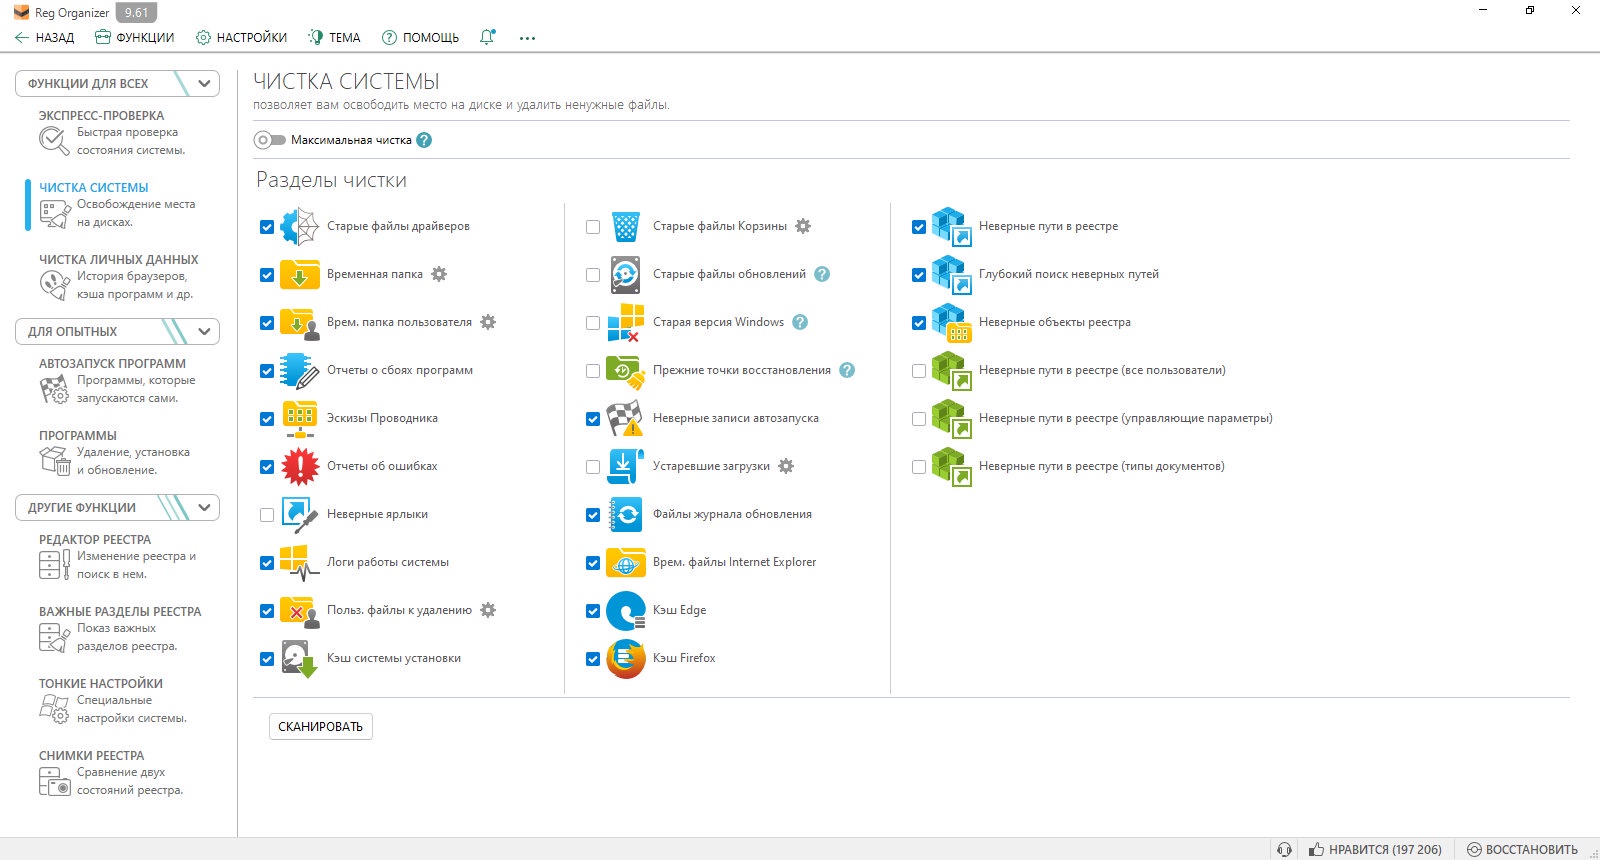Open settings gear for Польз. файлы к удалению
Image resolution: width=1600 pixels, height=860 pixels.
(x=488, y=610)
